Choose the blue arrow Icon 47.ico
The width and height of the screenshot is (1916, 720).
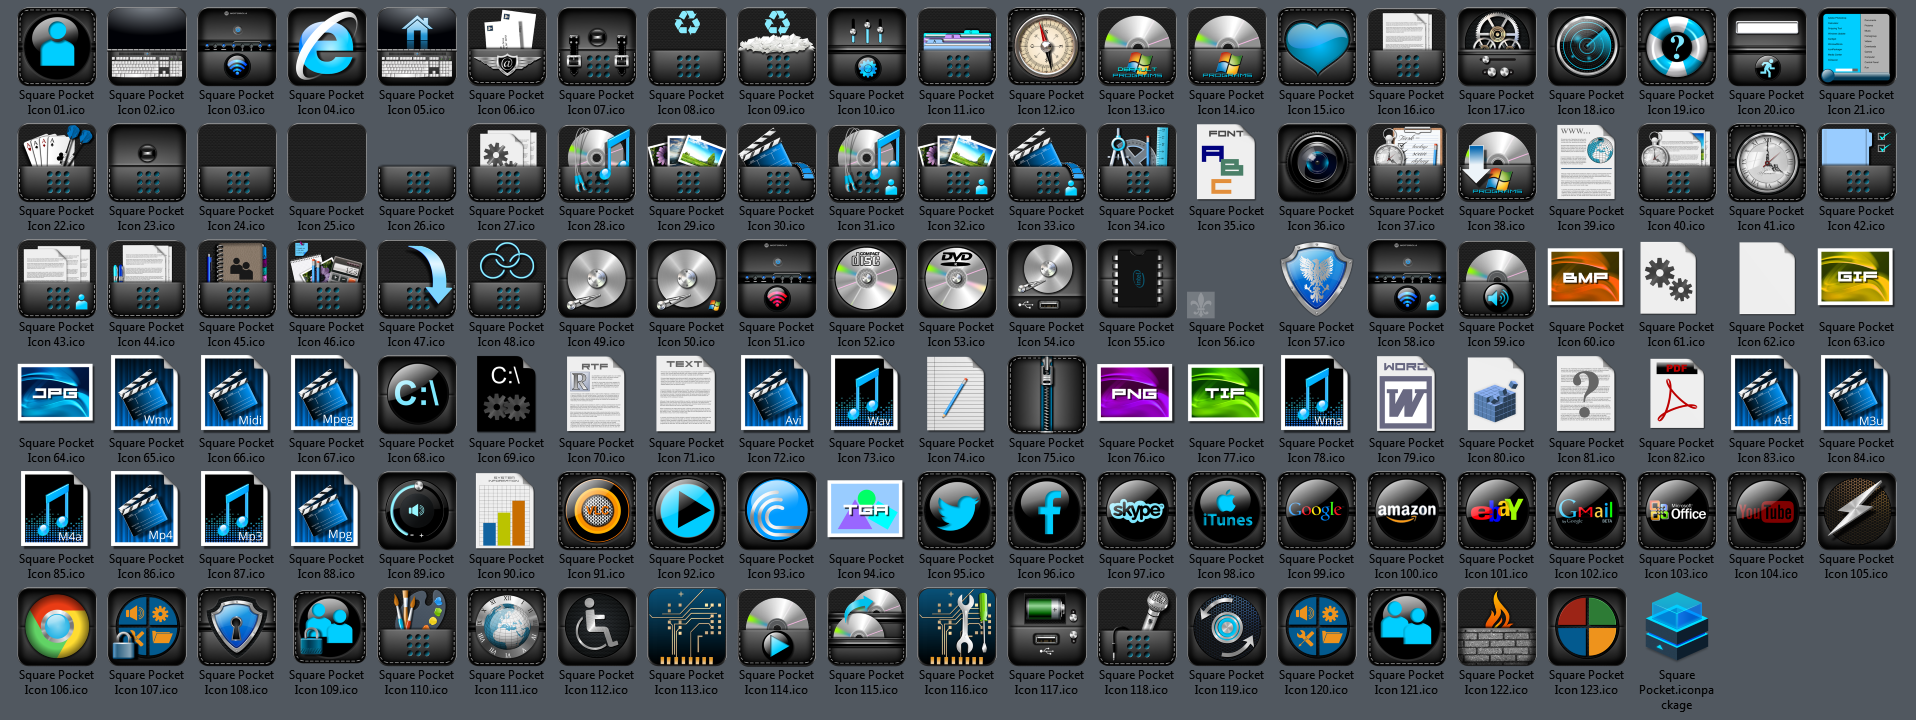click(417, 279)
